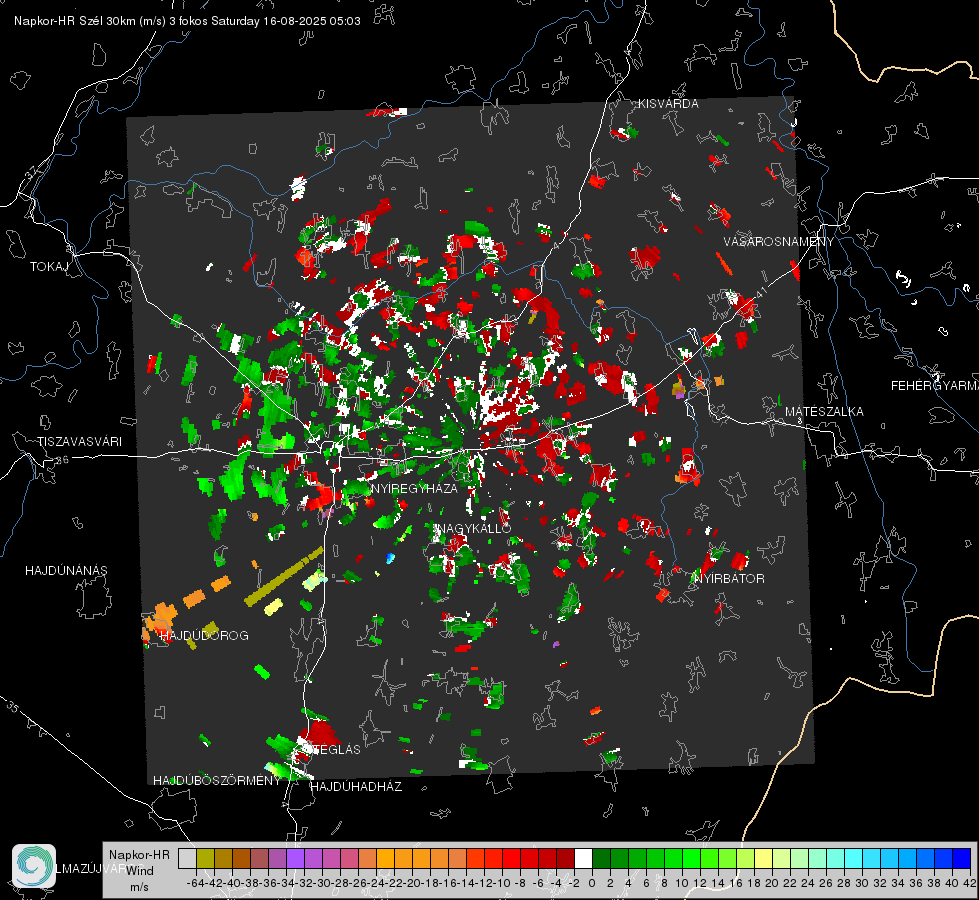Select the NYÍRBÁTOR label
The height and width of the screenshot is (900, 979).
pyautogui.click(x=729, y=578)
